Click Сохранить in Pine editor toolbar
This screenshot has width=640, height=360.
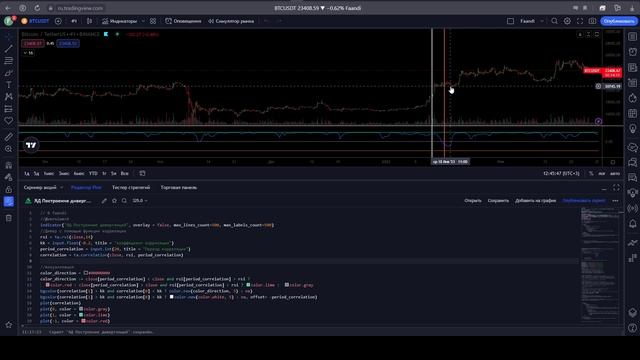coord(498,201)
